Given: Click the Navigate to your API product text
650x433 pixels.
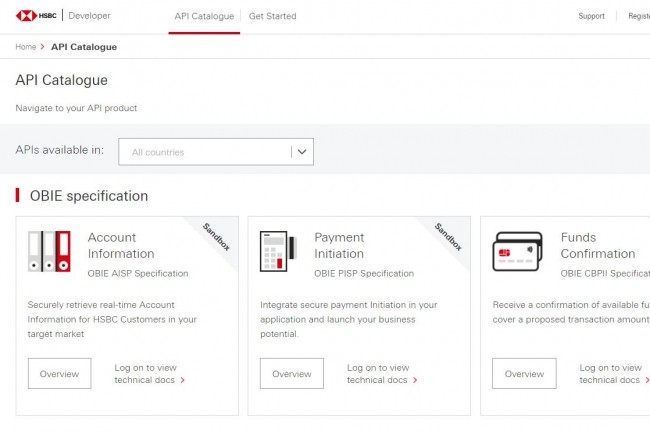Looking at the screenshot, I should click(76, 108).
